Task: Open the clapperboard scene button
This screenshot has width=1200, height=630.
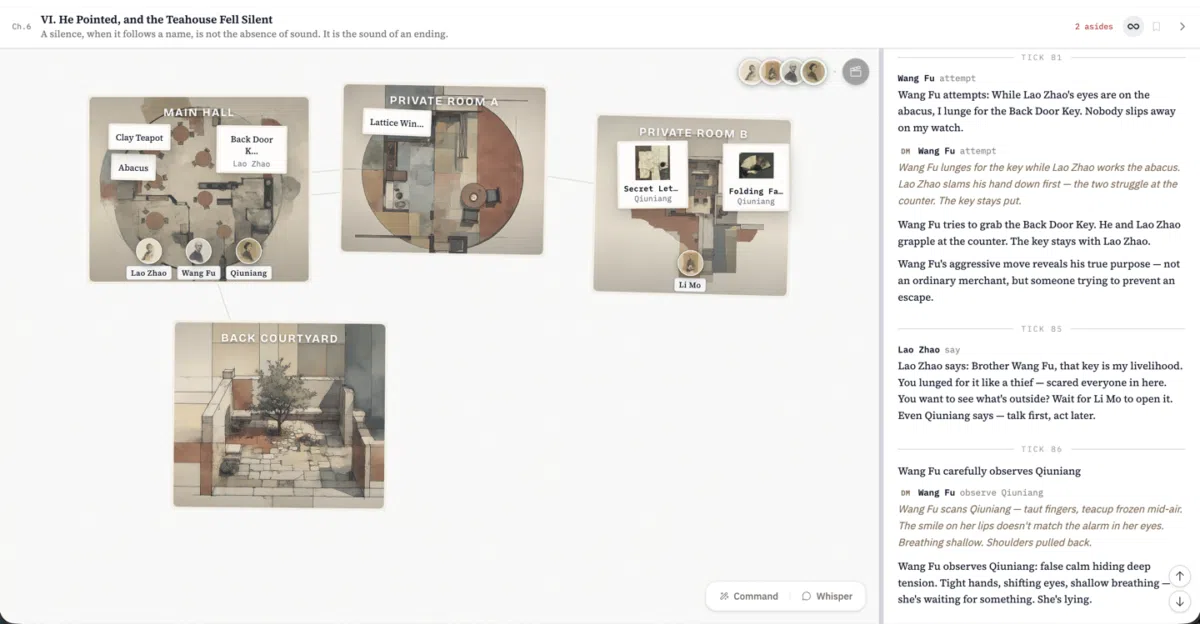Action: (x=856, y=71)
